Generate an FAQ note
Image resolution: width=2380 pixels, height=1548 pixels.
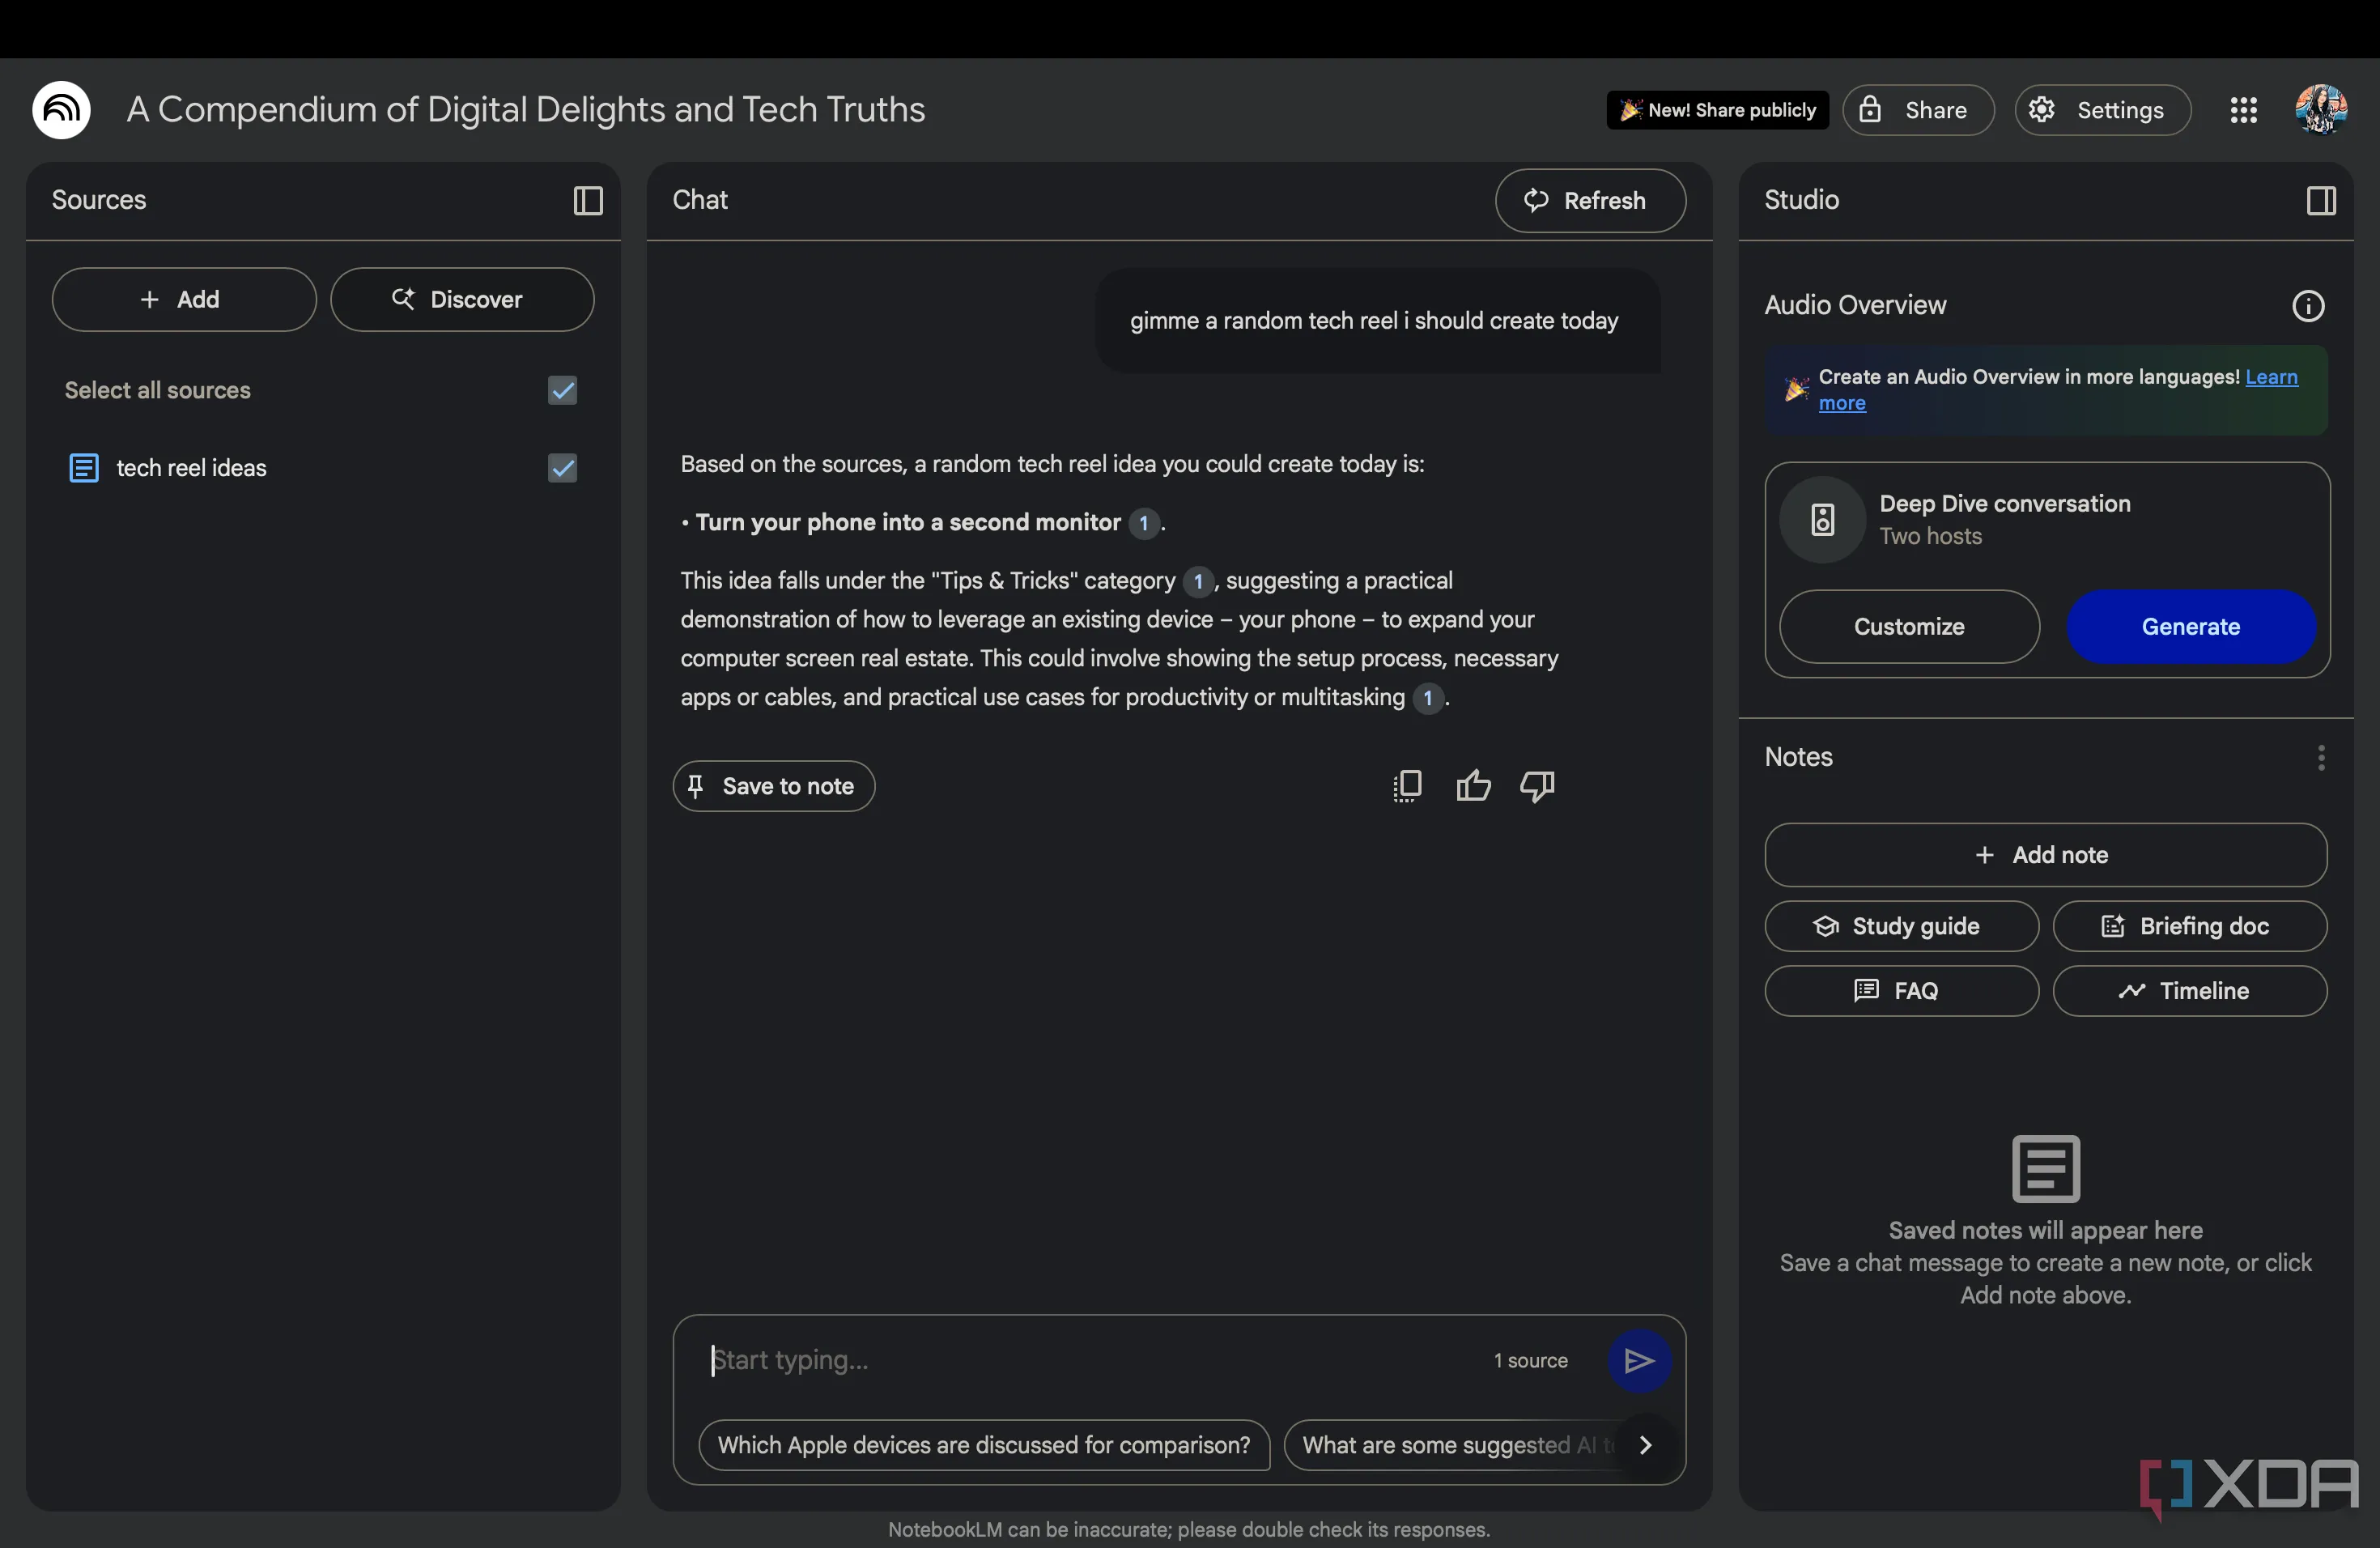coord(1901,991)
